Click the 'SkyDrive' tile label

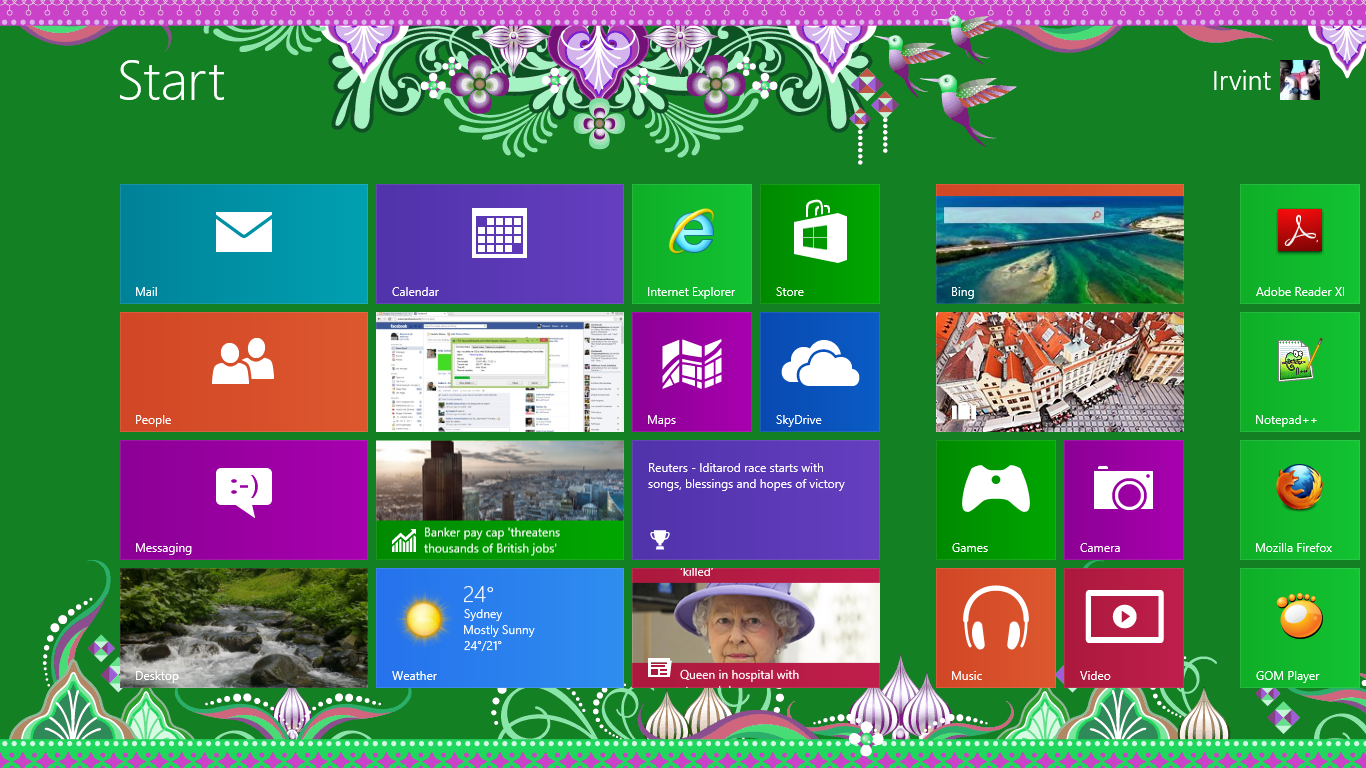pyautogui.click(x=798, y=420)
